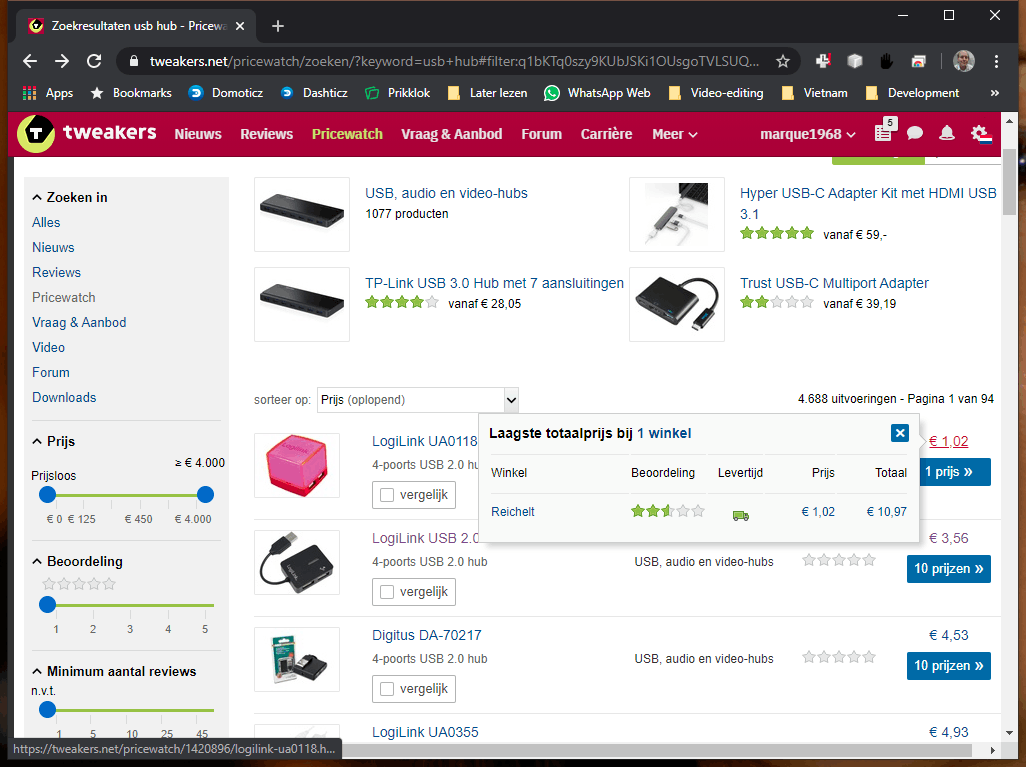Open the notifications bell icon
The height and width of the screenshot is (767, 1026).
(947, 134)
